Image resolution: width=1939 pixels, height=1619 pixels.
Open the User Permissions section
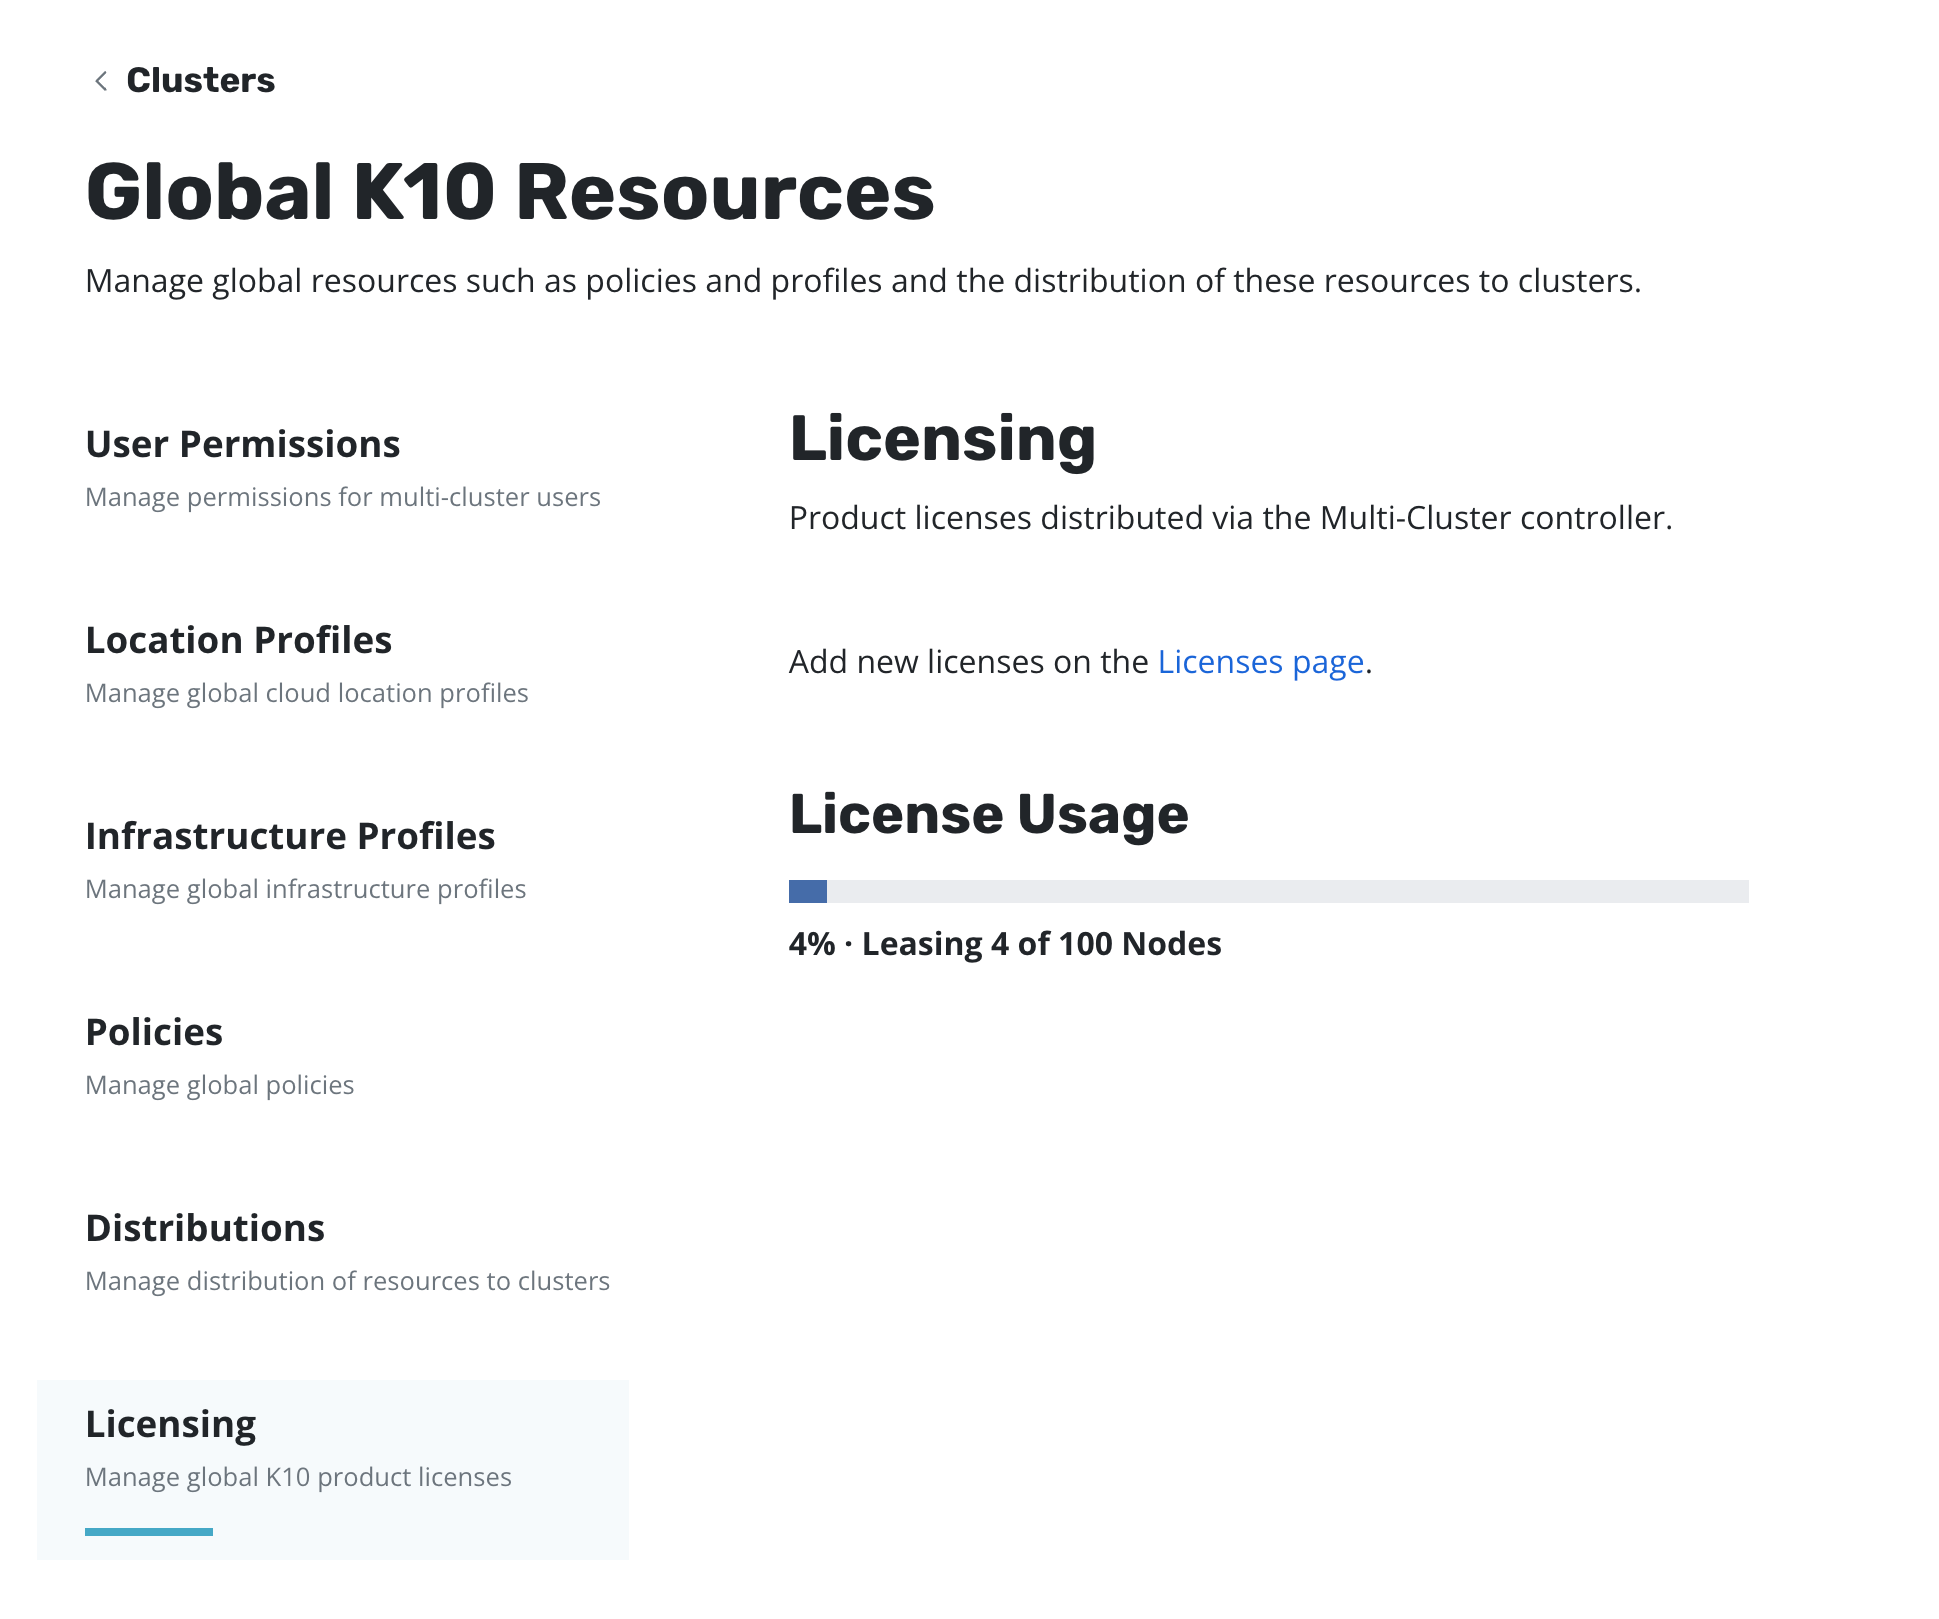(243, 444)
